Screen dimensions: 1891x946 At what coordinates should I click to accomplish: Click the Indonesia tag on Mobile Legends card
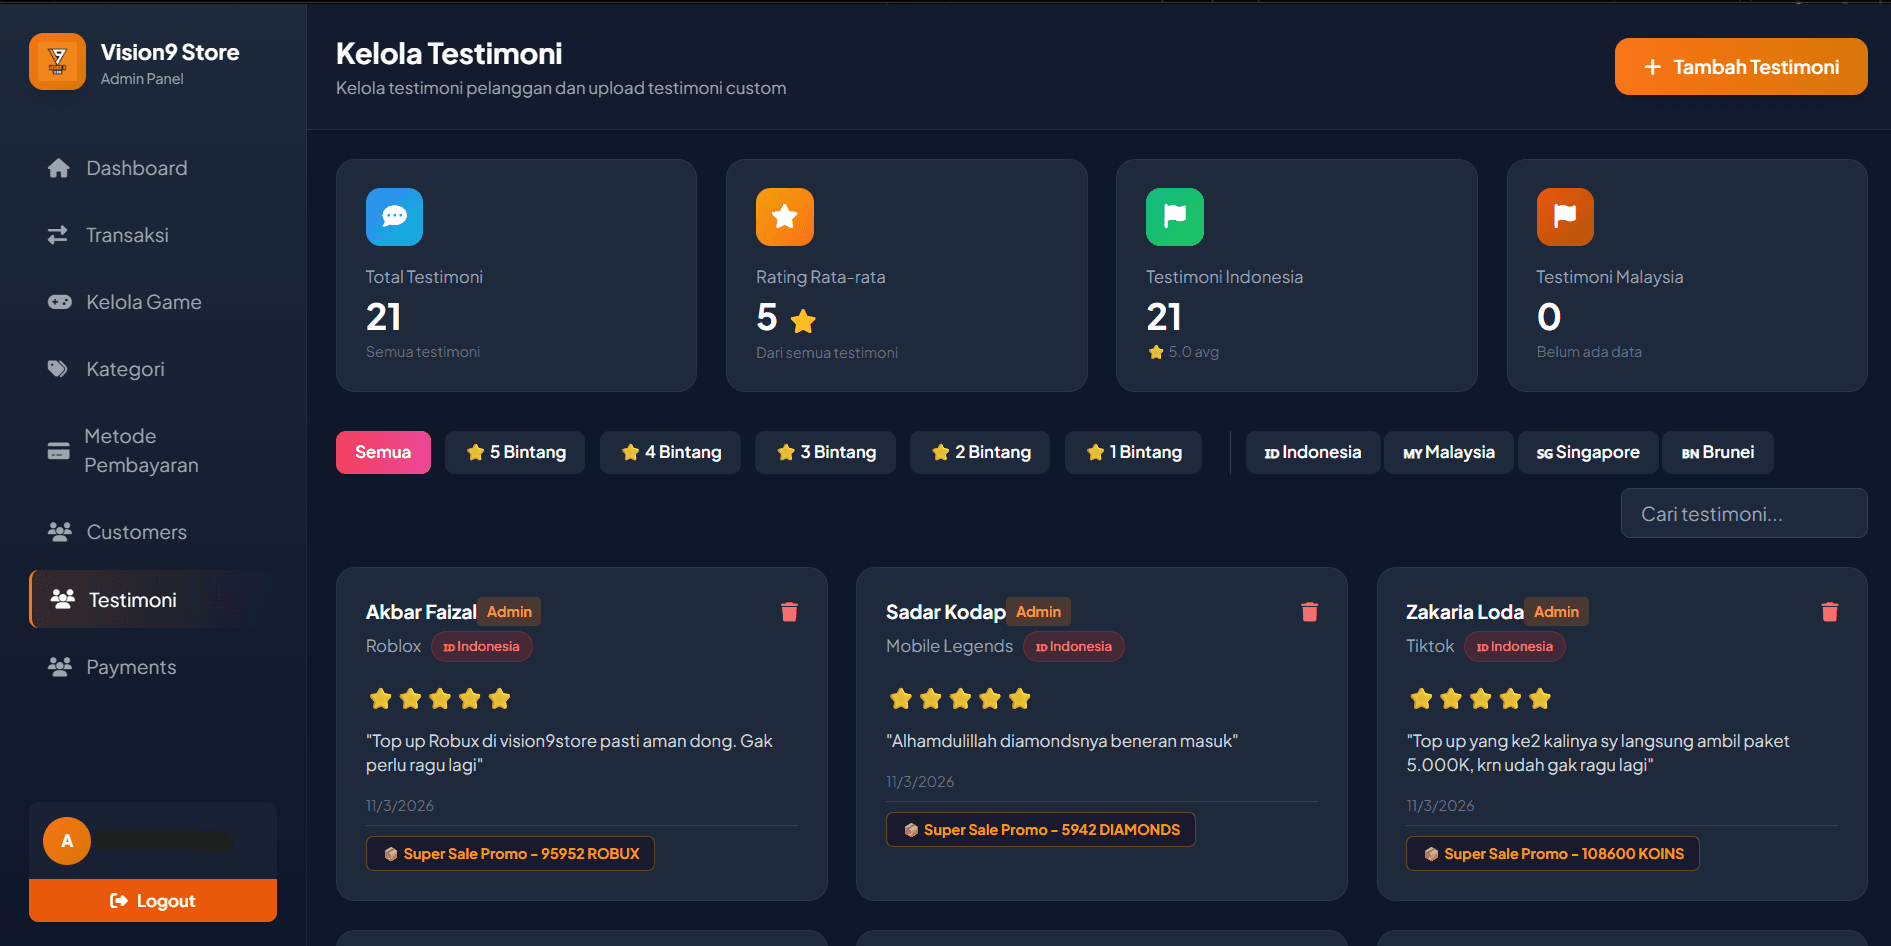(x=1074, y=646)
